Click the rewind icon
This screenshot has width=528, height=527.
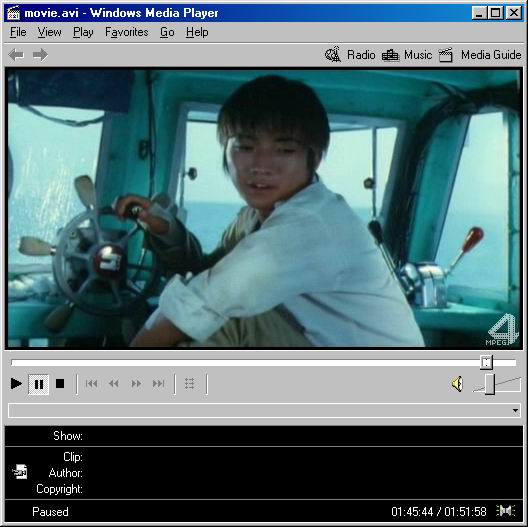click(x=114, y=384)
